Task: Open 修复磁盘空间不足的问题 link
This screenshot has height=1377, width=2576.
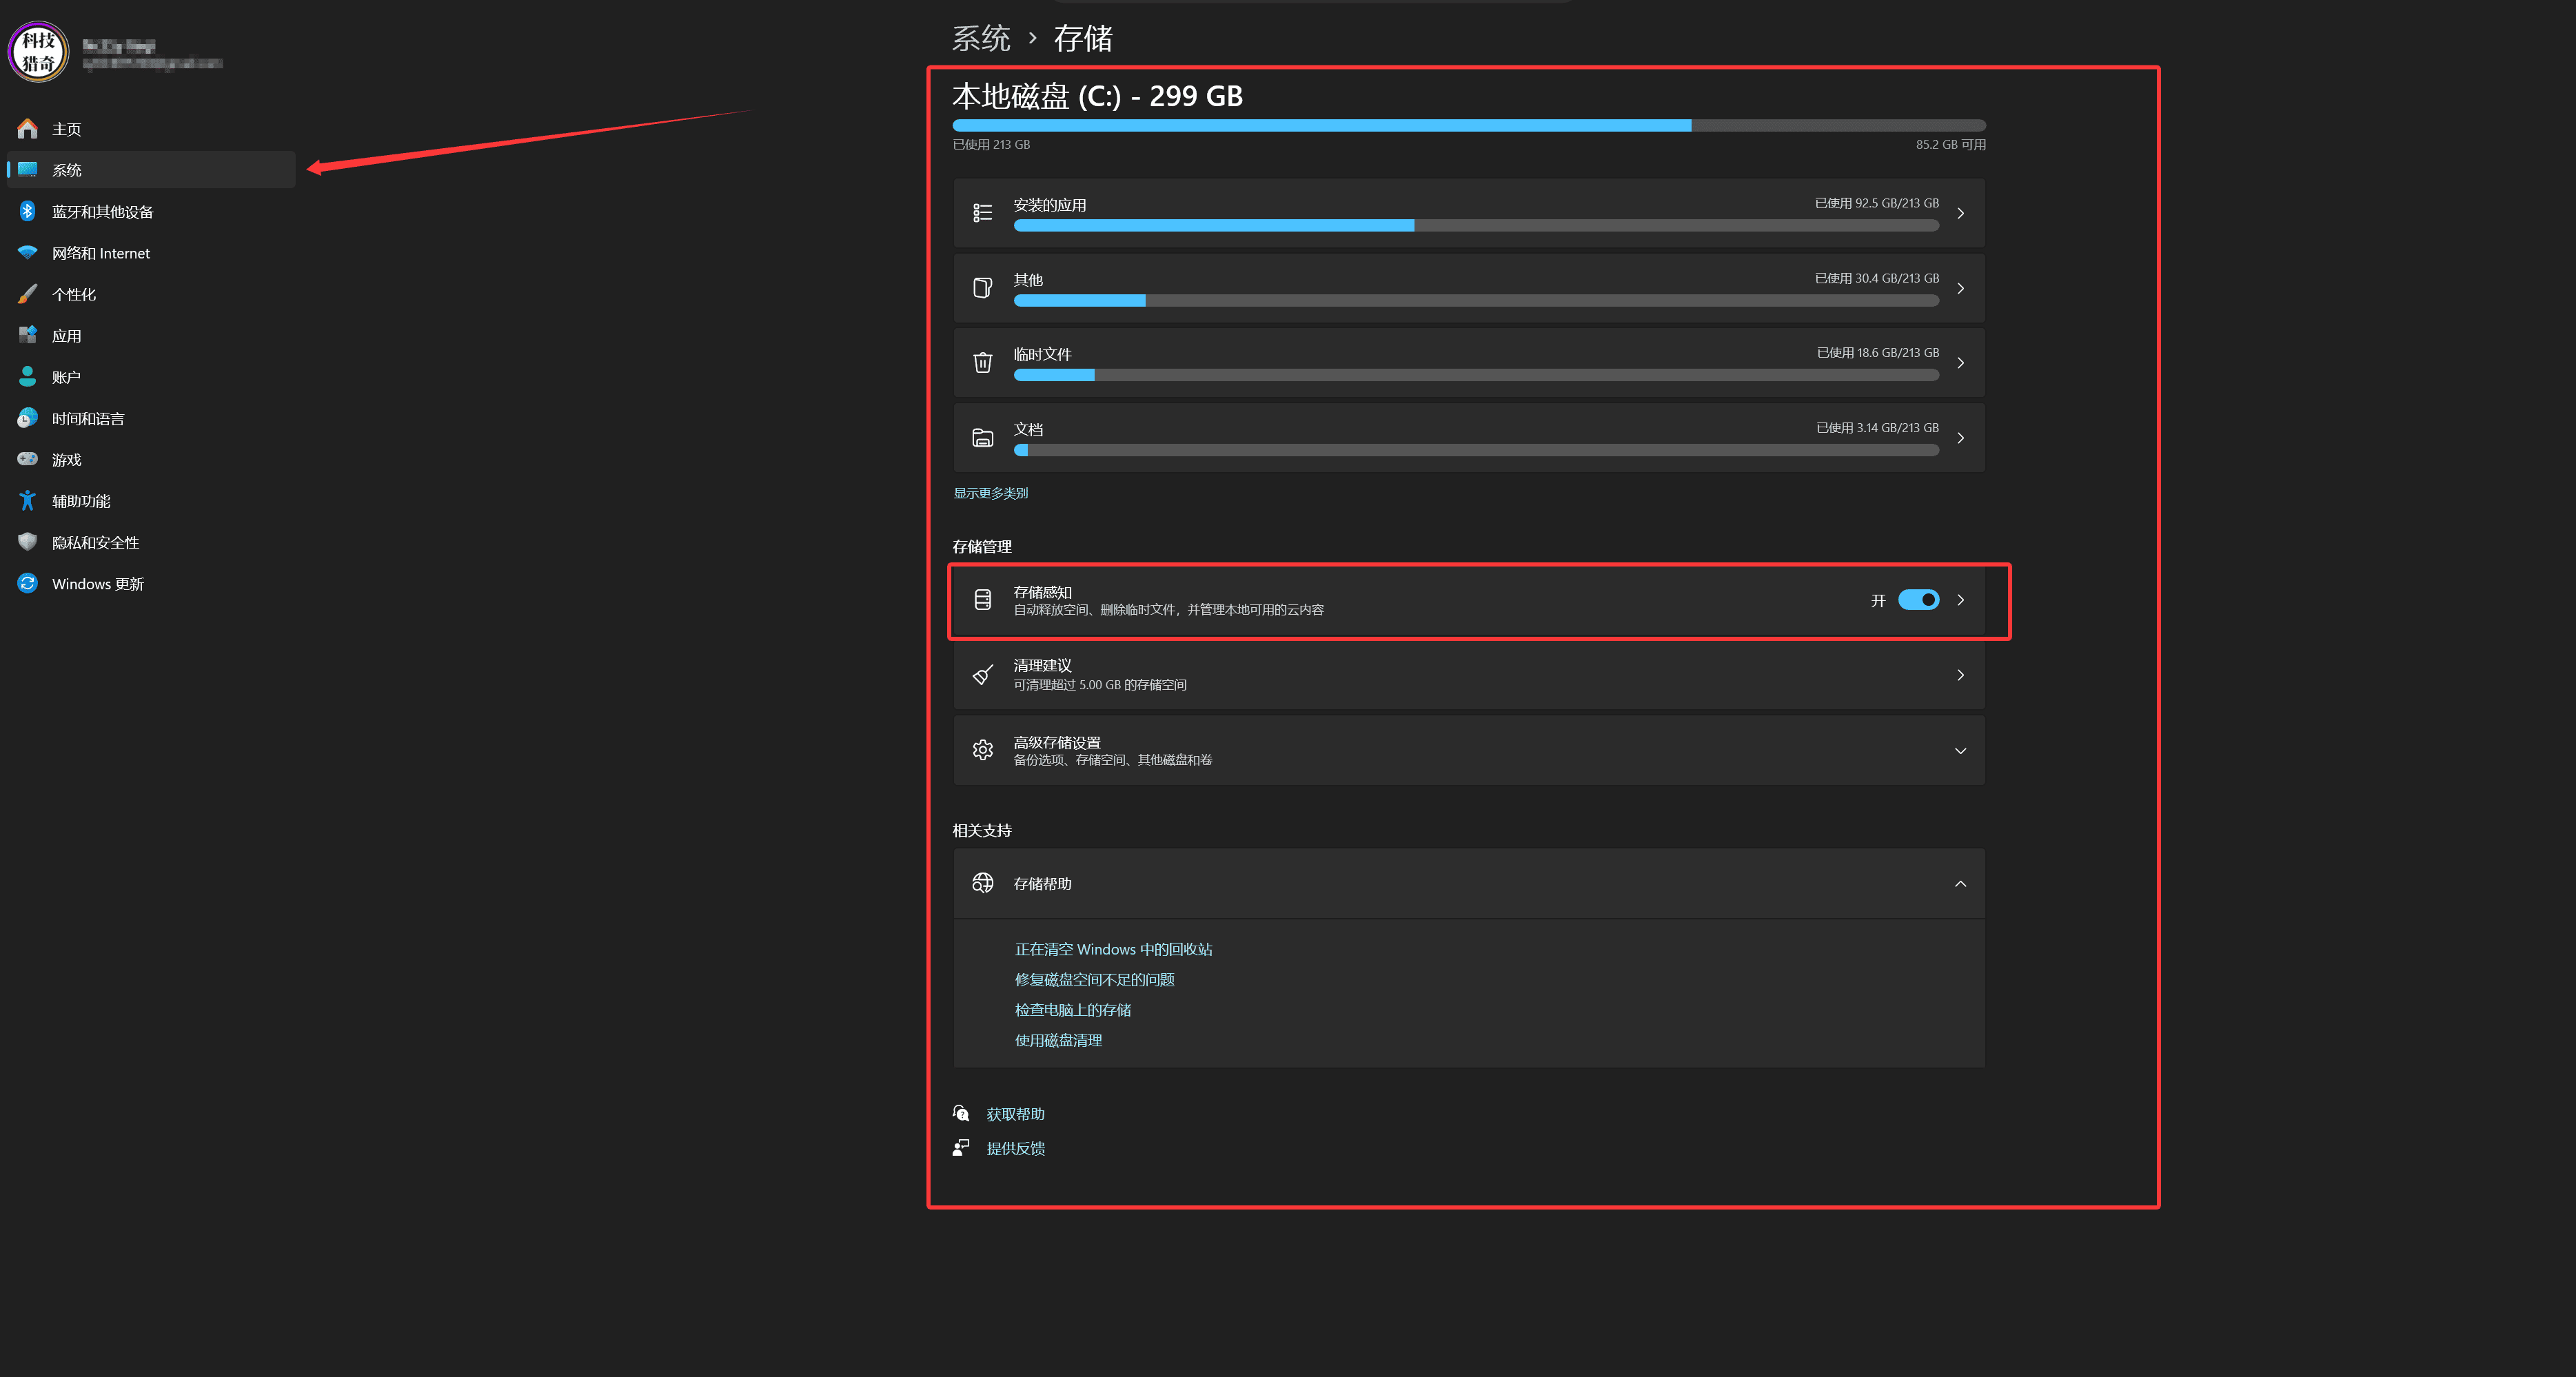Action: pyautogui.click(x=1094, y=979)
